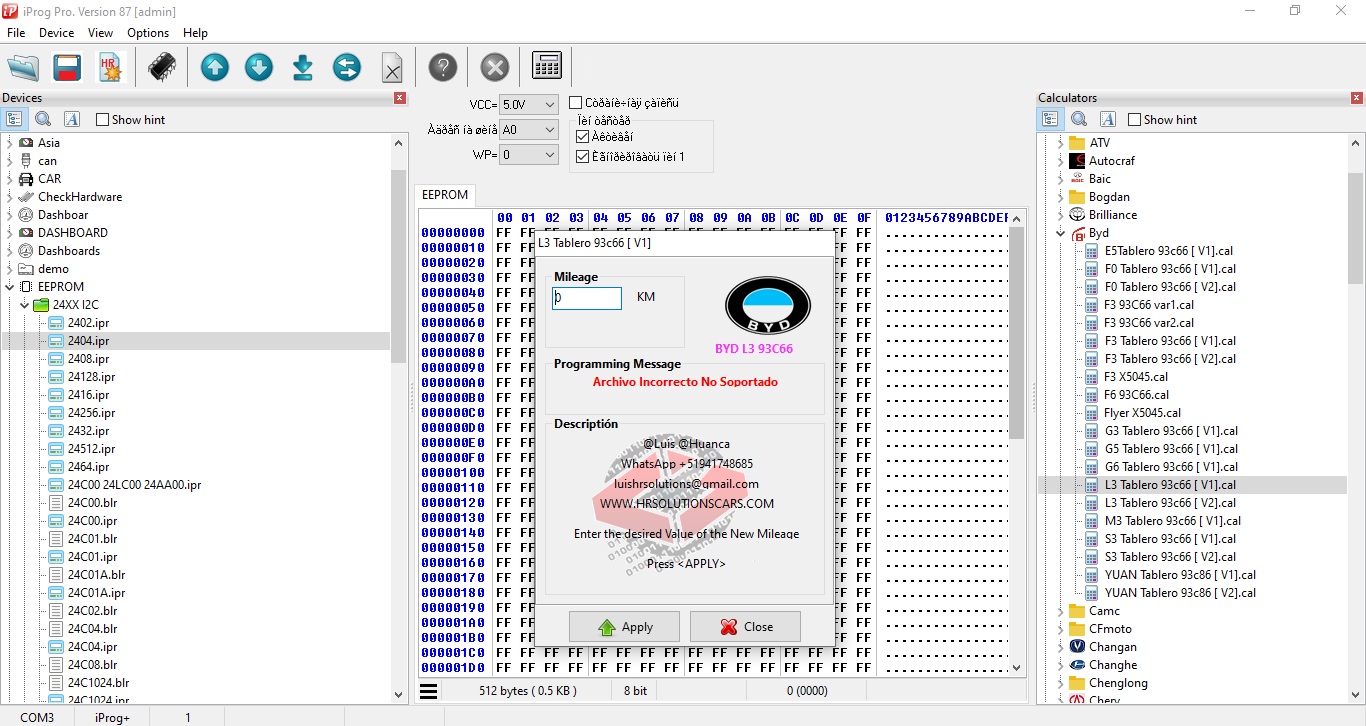Screen dimensions: 1366x726
Task: Toggle checkbox with label ending in 1
Action: point(583,156)
